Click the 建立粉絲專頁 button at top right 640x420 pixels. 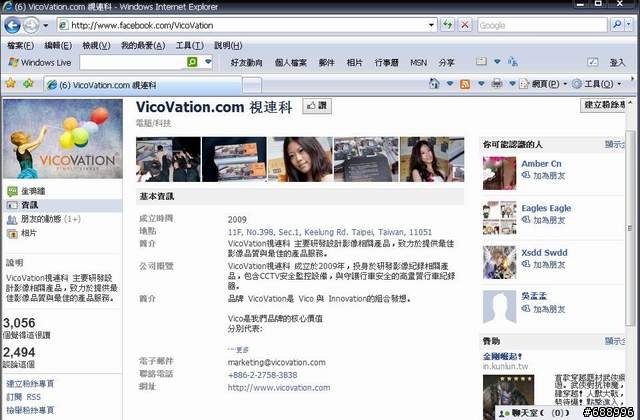click(x=603, y=105)
